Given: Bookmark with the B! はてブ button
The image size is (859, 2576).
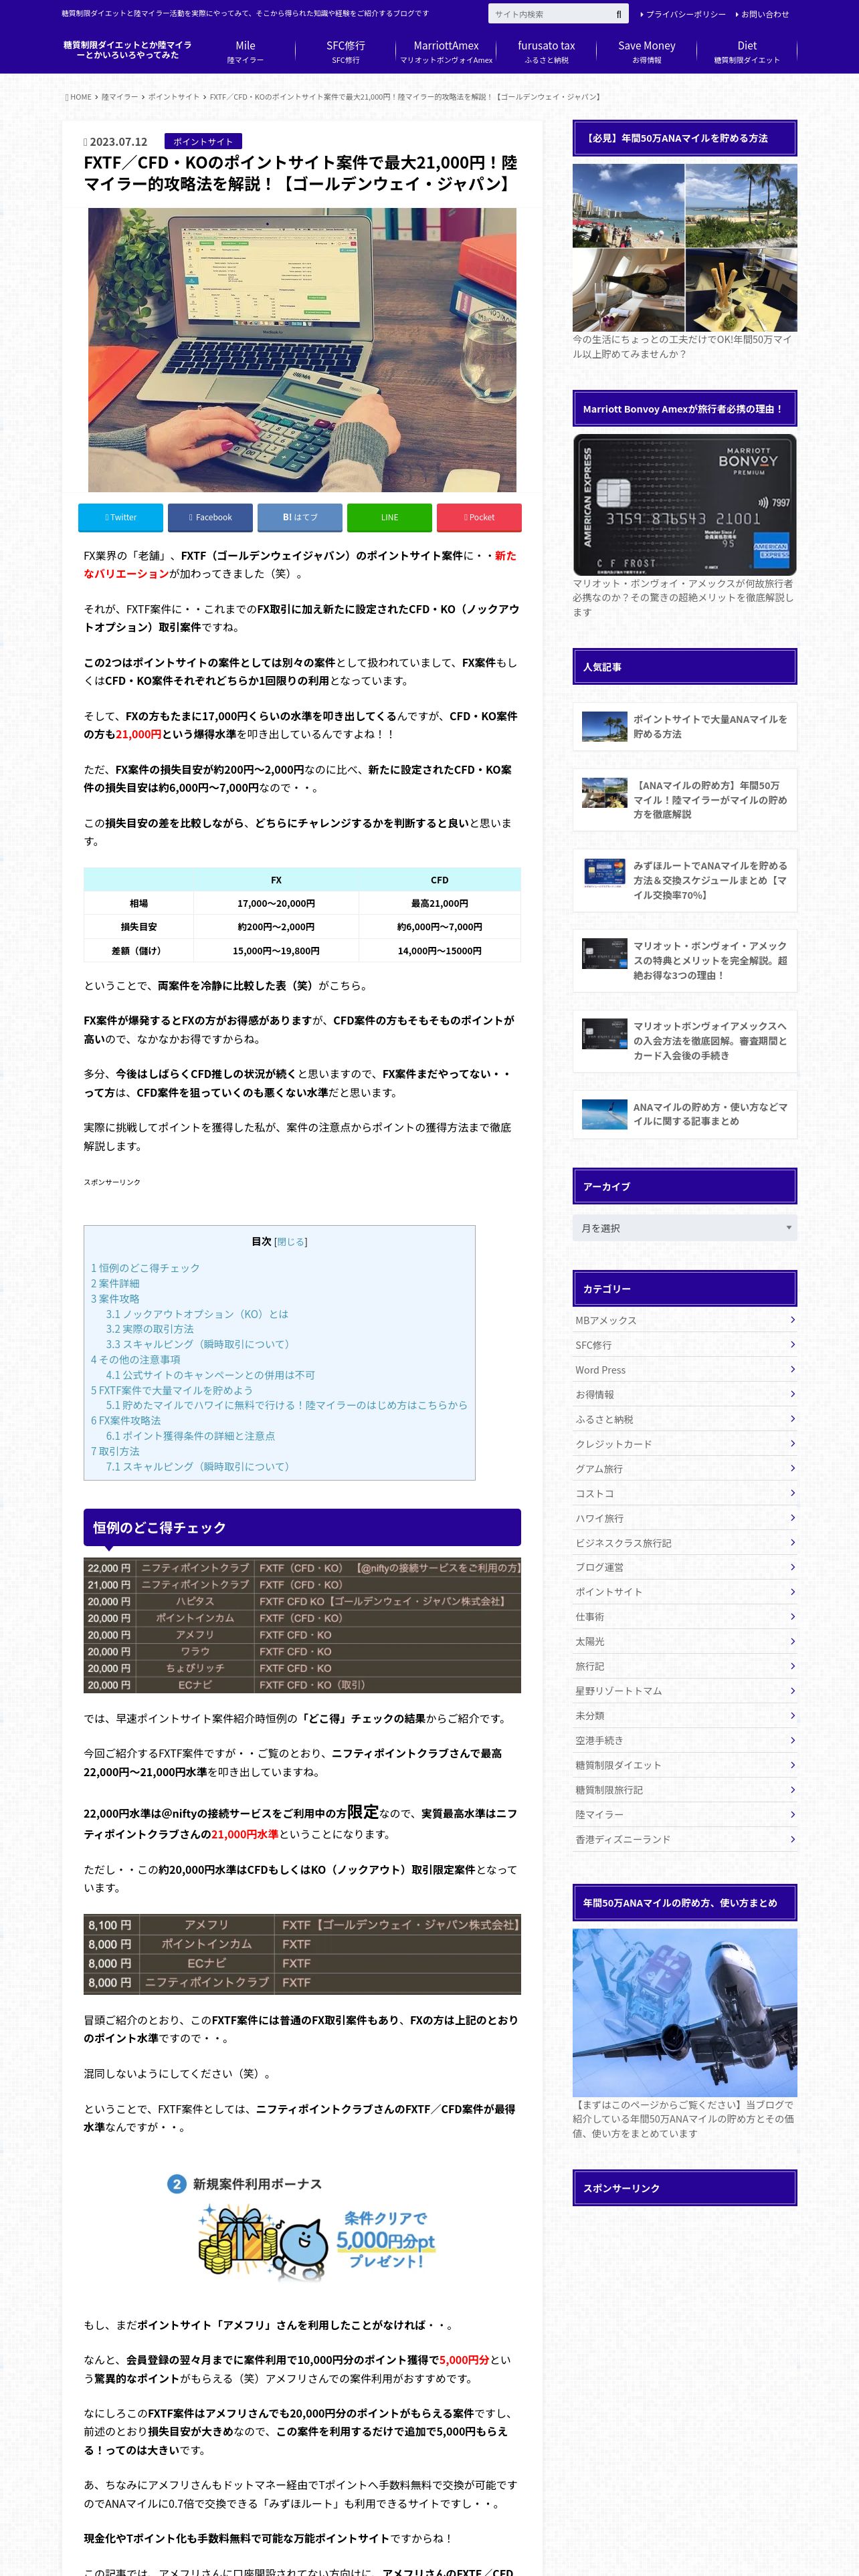Looking at the screenshot, I should [x=300, y=517].
